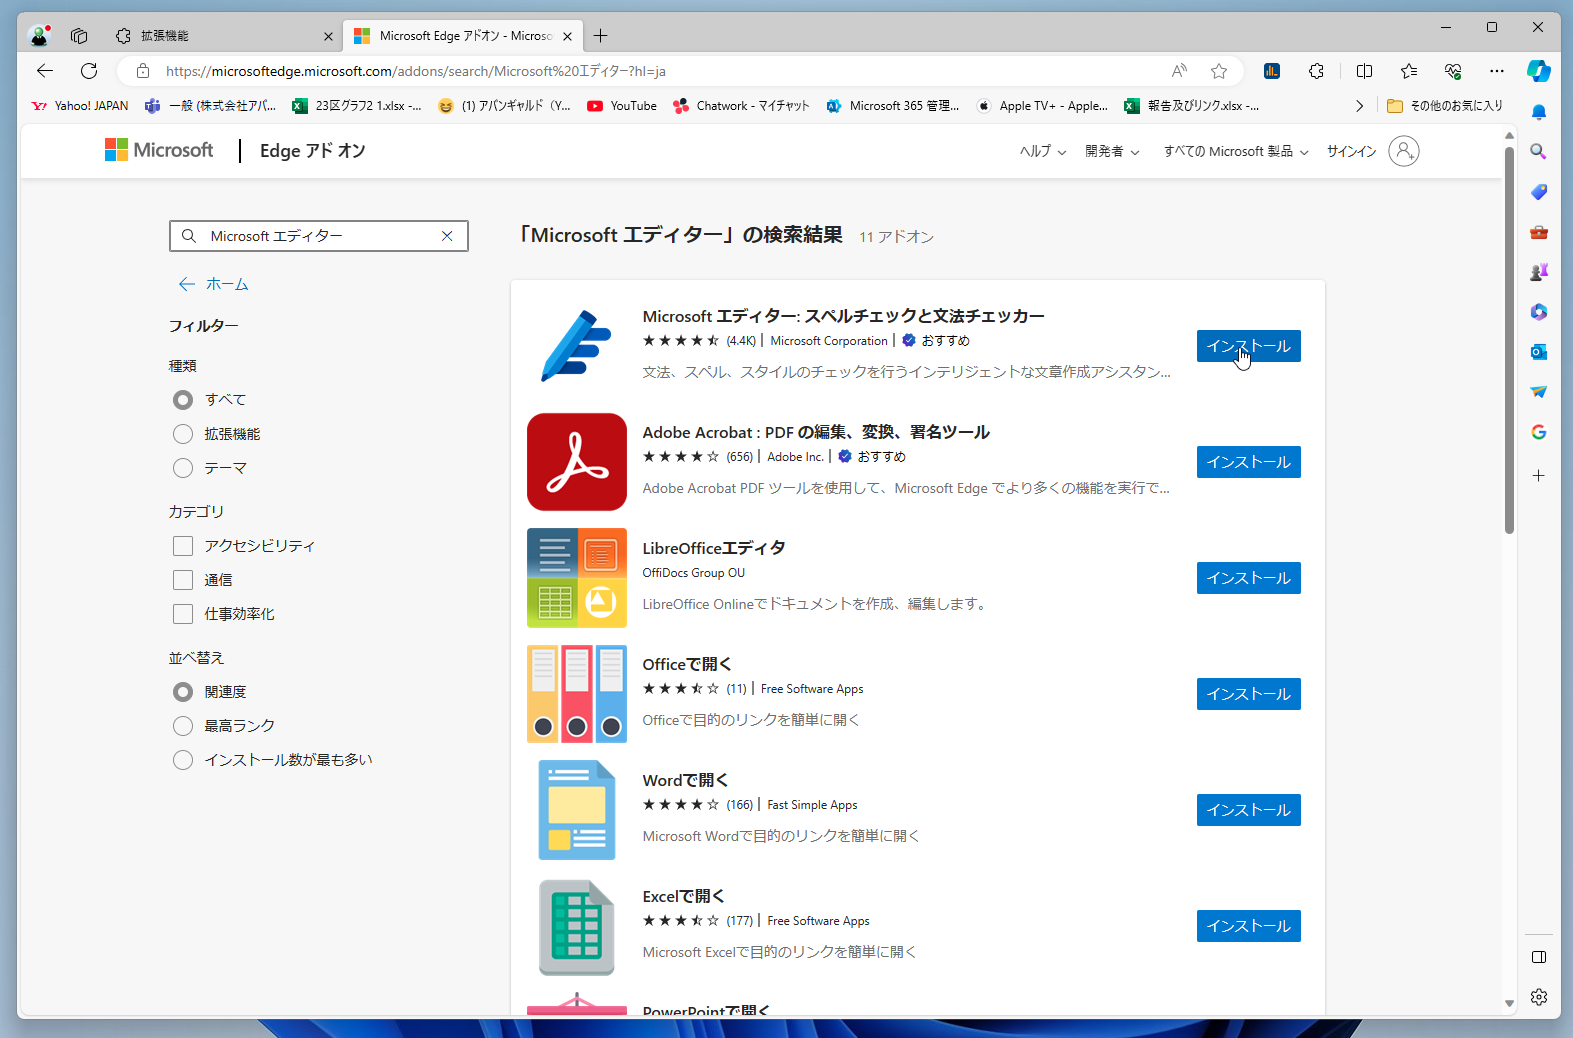Go back via the ホーム link
Image resolution: width=1573 pixels, height=1038 pixels.
coord(213,284)
